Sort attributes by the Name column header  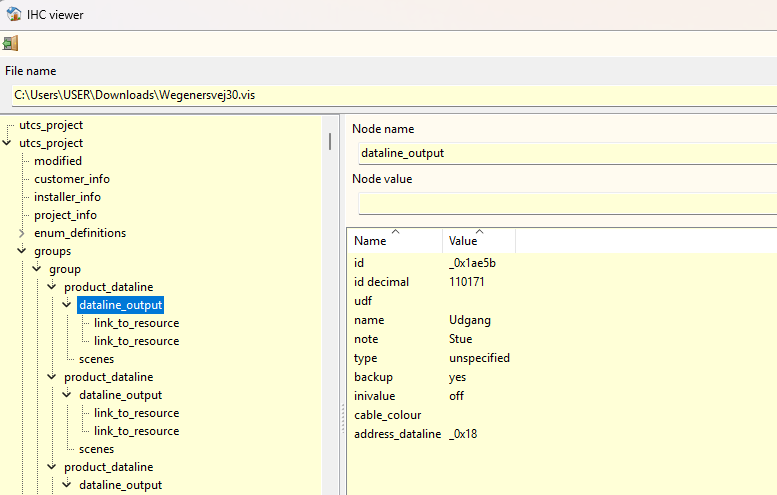pos(395,241)
